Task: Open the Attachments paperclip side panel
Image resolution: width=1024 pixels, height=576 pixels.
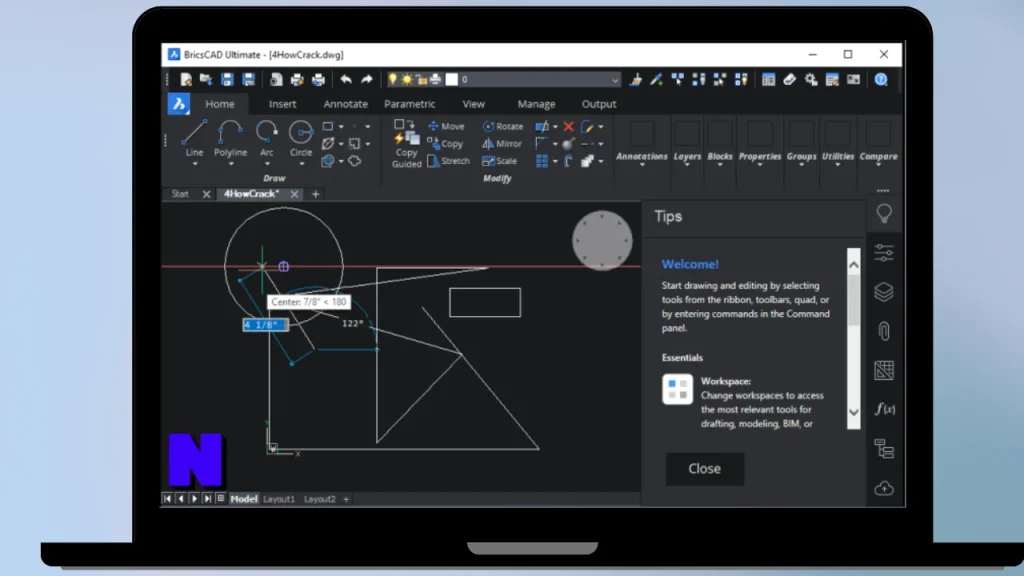Action: (884, 331)
